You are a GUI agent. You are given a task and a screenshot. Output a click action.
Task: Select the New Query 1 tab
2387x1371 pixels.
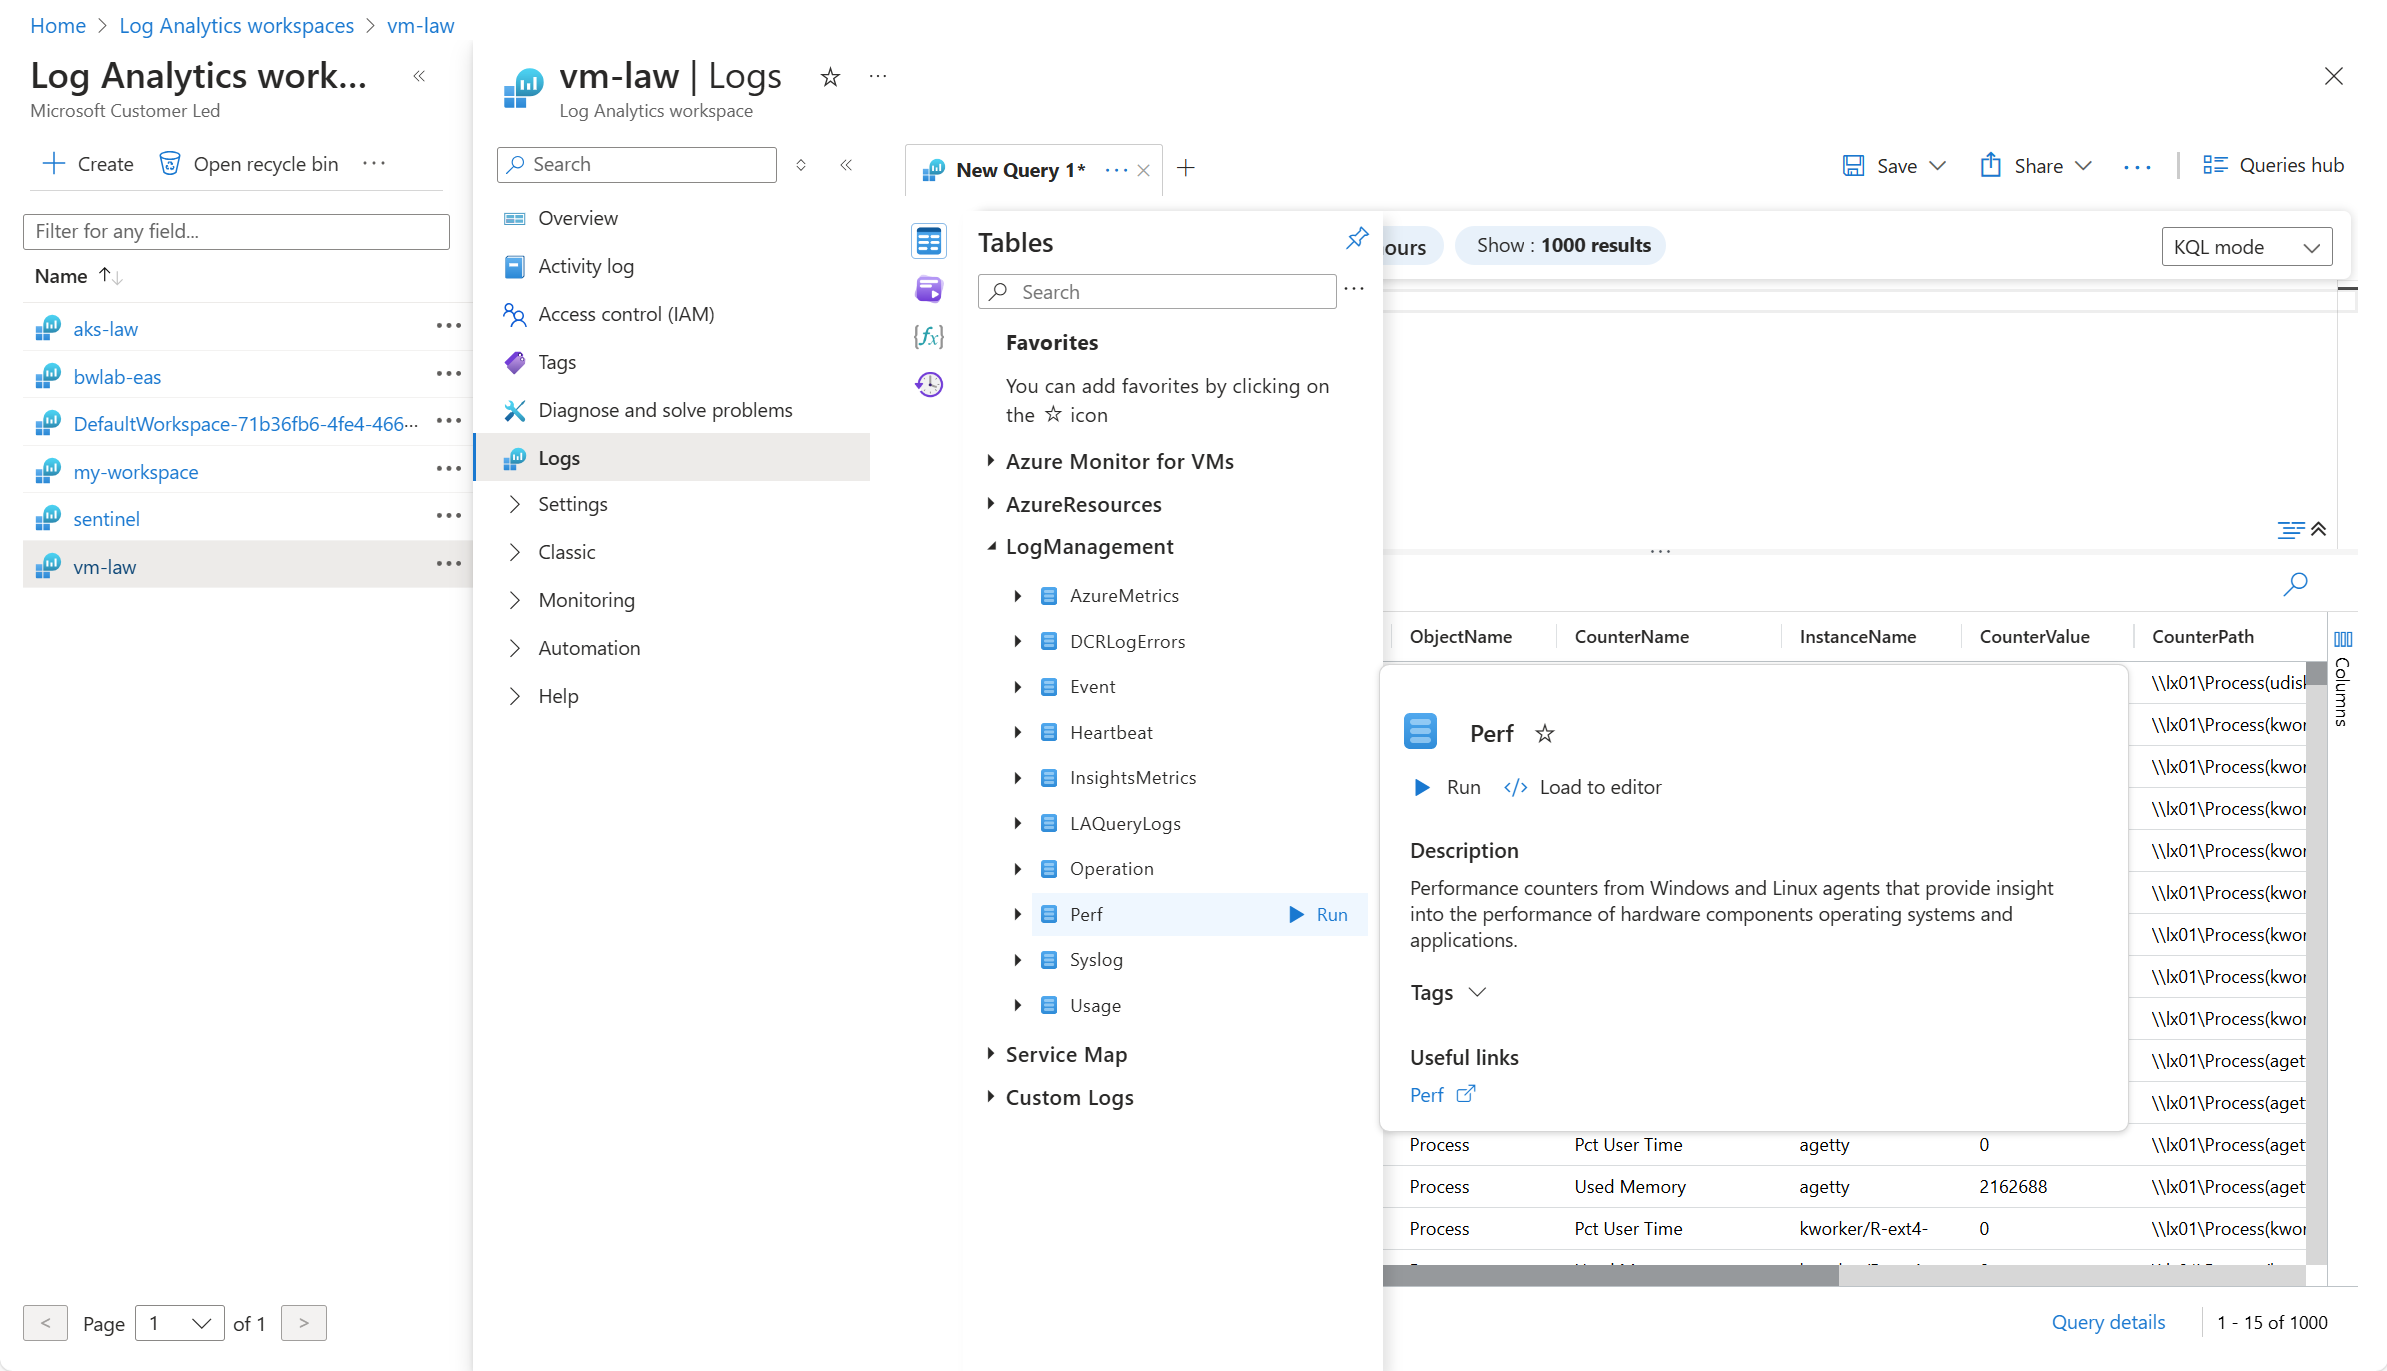[1019, 170]
